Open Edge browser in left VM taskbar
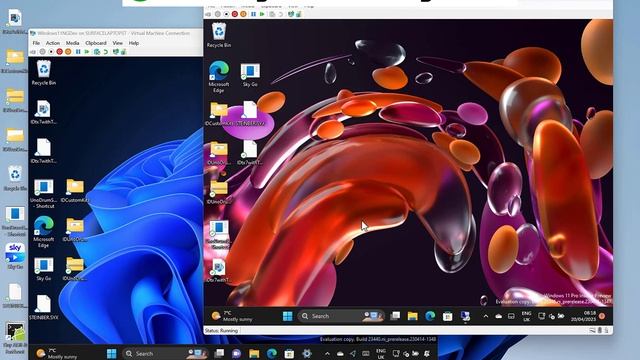Viewport: 640px width, 360px height. coord(271,353)
